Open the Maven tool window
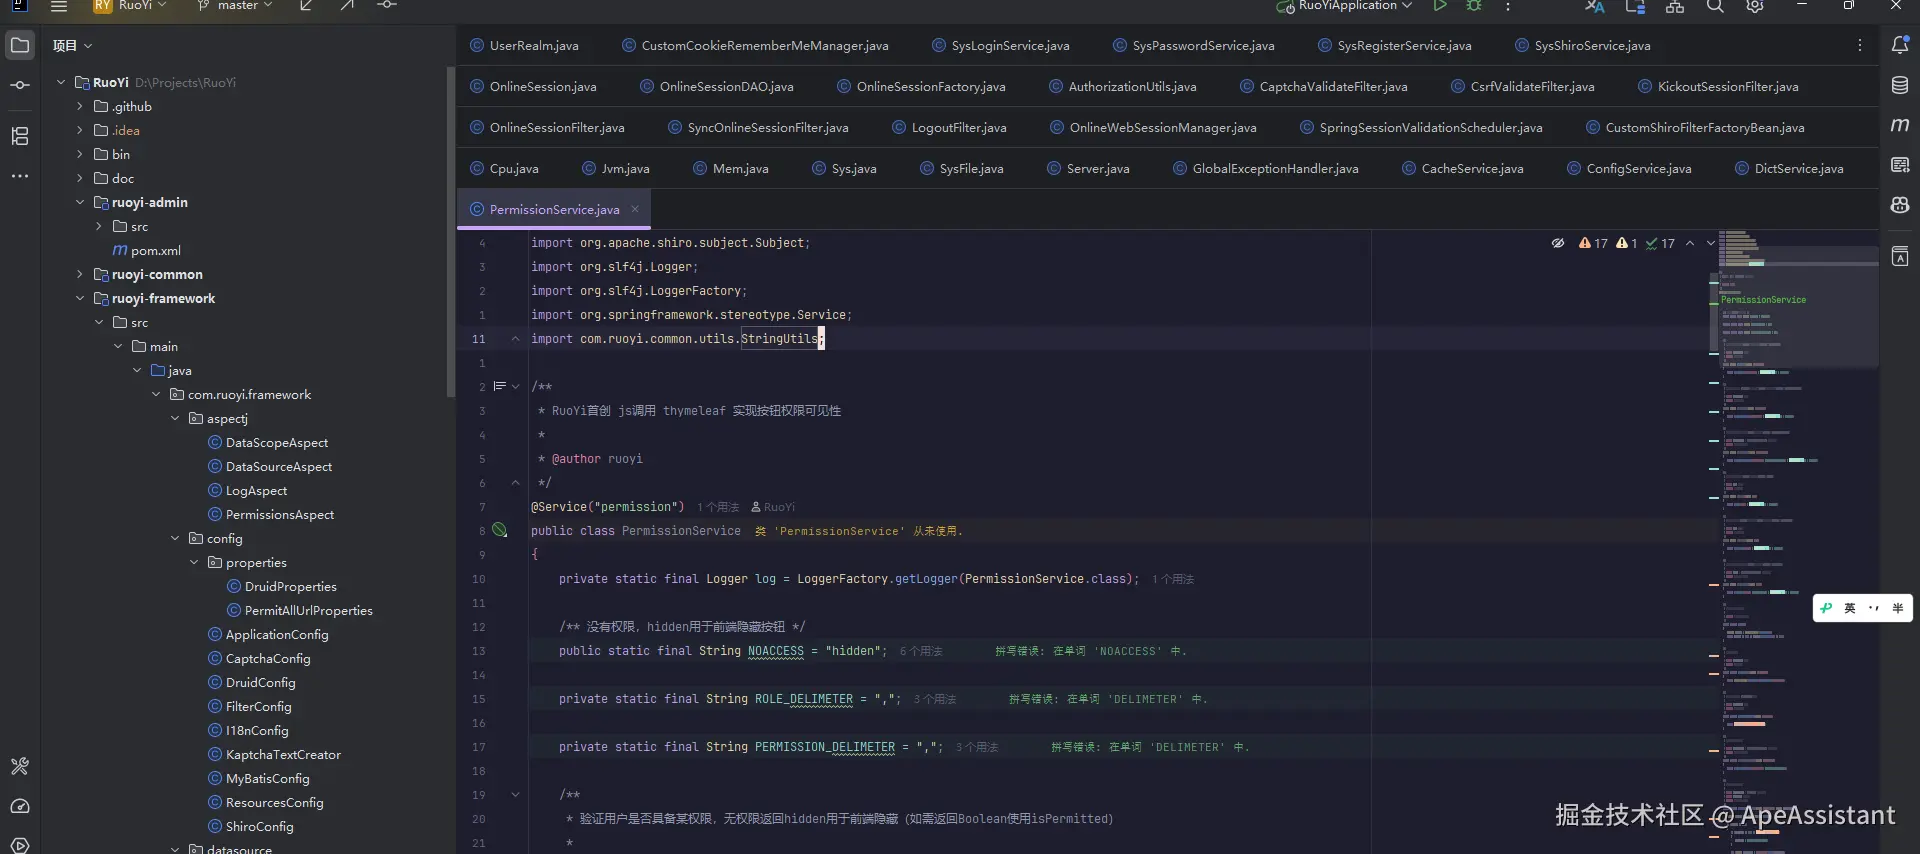 pyautogui.click(x=1900, y=125)
